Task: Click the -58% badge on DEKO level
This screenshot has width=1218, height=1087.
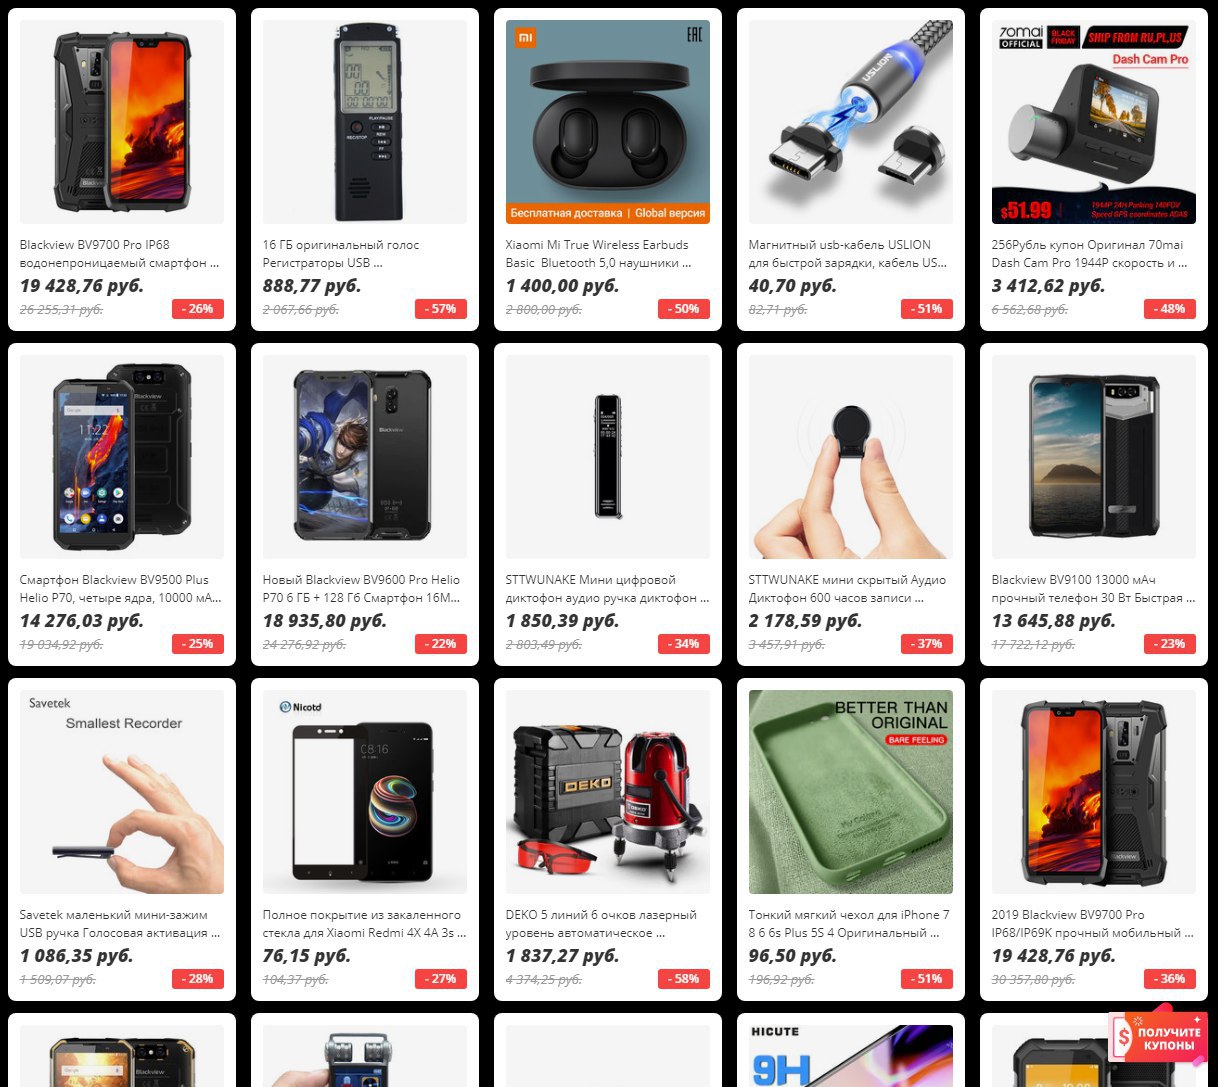Action: coord(684,979)
